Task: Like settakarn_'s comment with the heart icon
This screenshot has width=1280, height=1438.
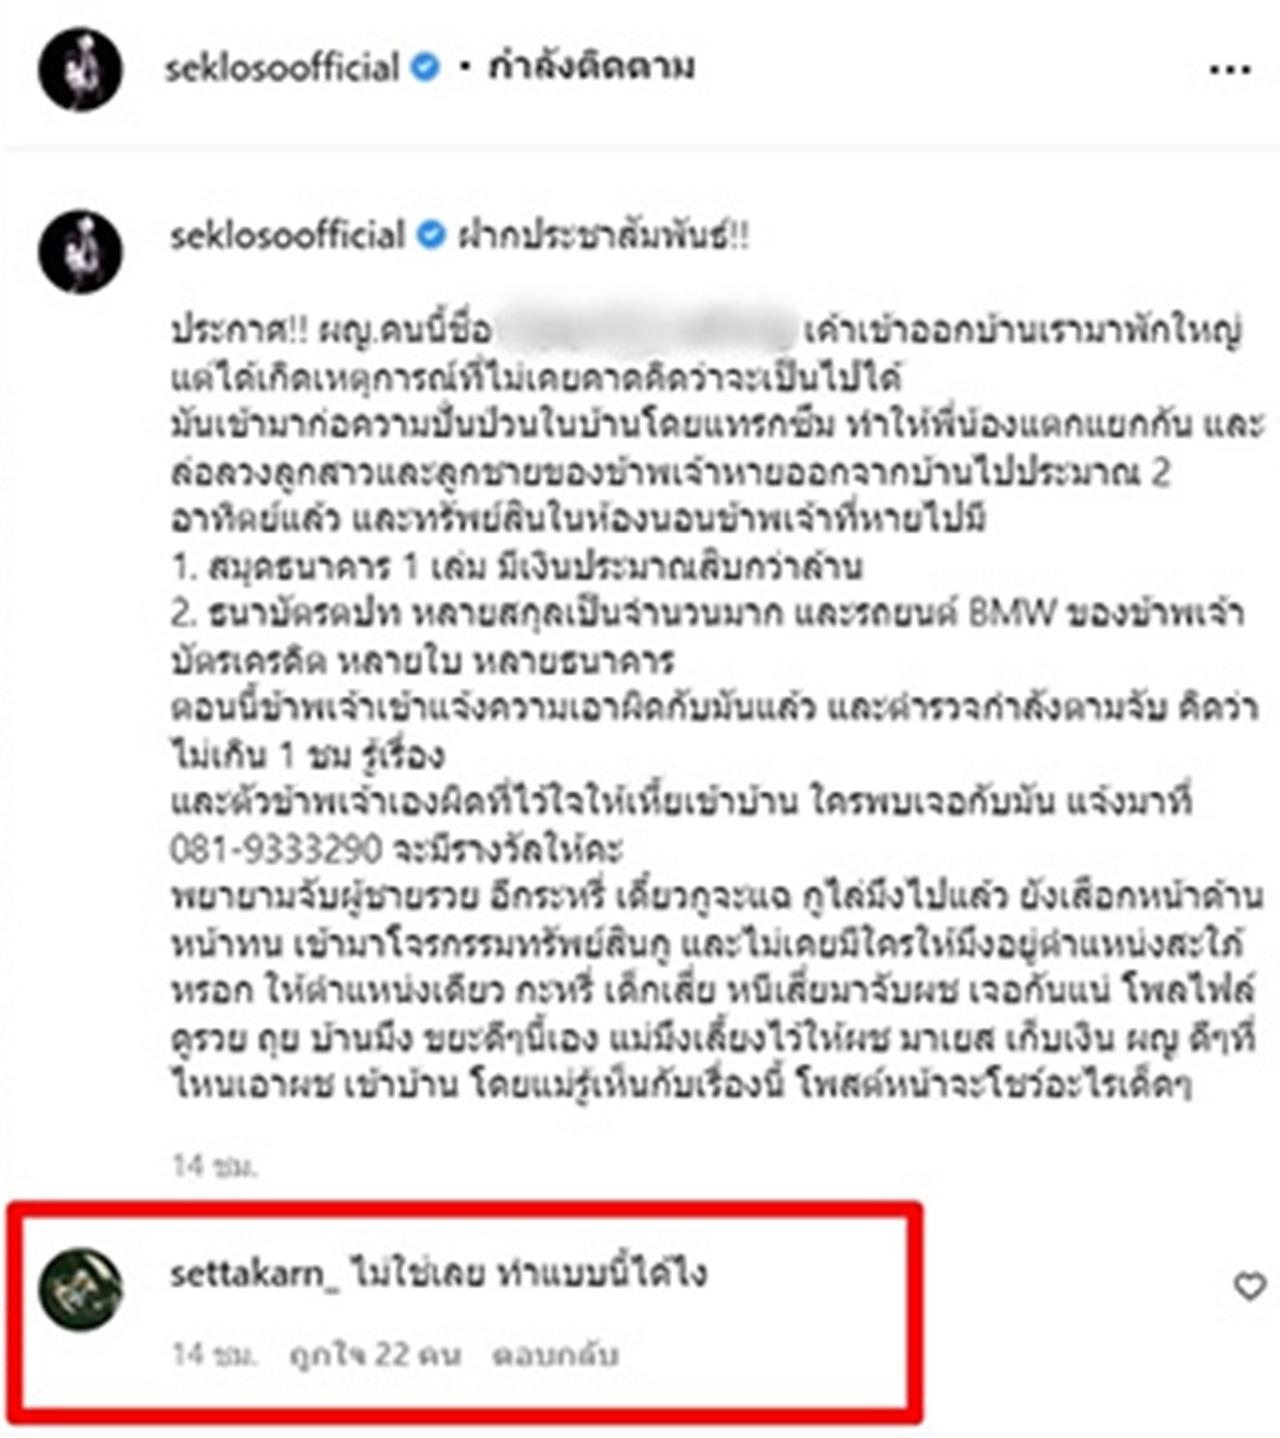Action: 1249,1286
